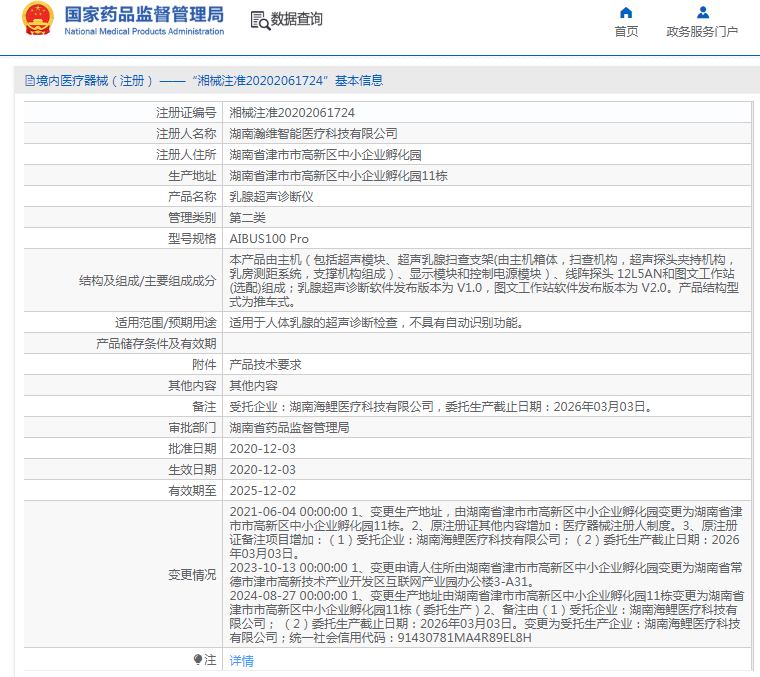Click attachment value 产品技术要求
Viewport: 760px width, 677px height.
coord(265,365)
